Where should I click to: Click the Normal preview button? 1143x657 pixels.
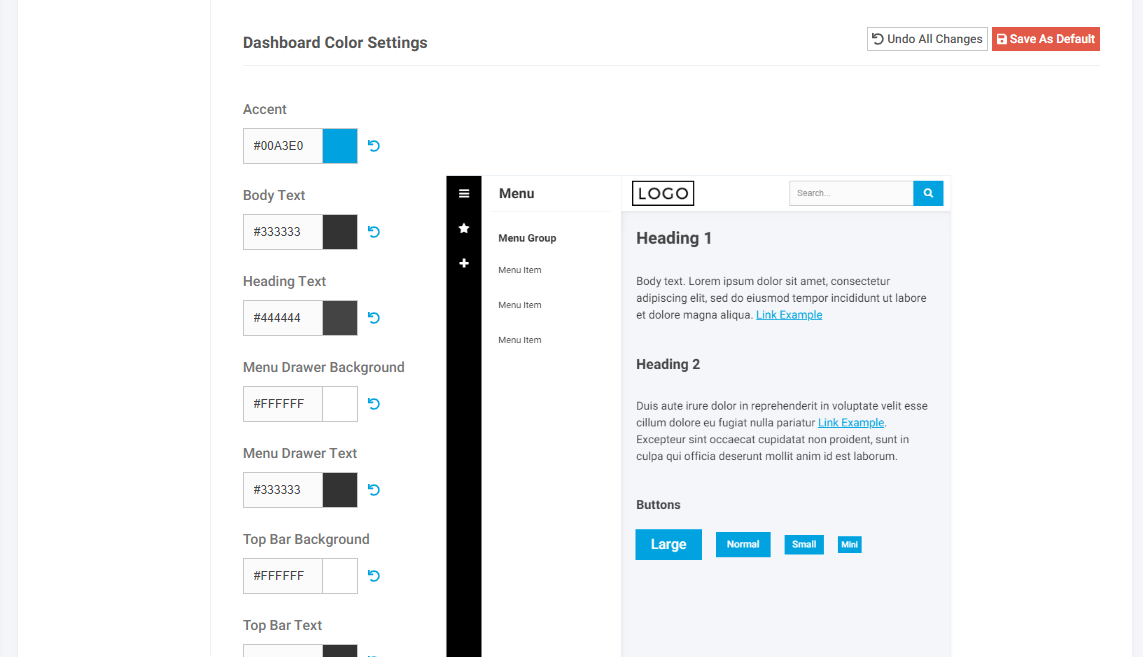pos(743,545)
